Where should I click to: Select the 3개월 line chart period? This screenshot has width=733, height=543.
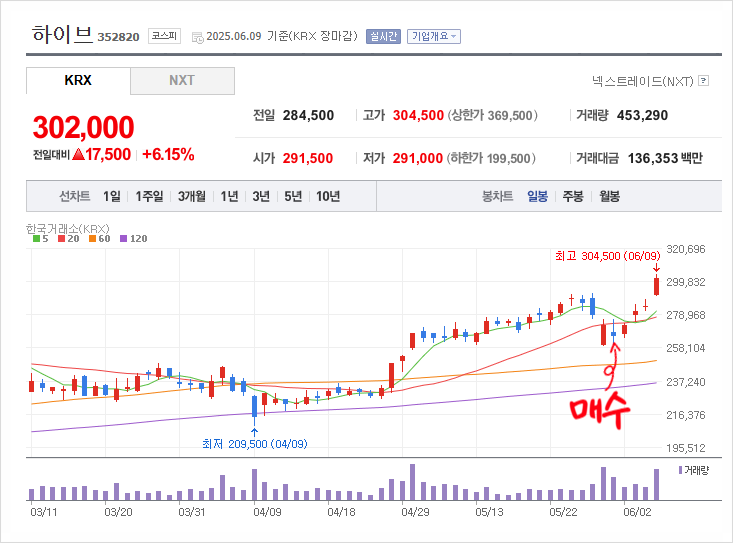(x=192, y=196)
